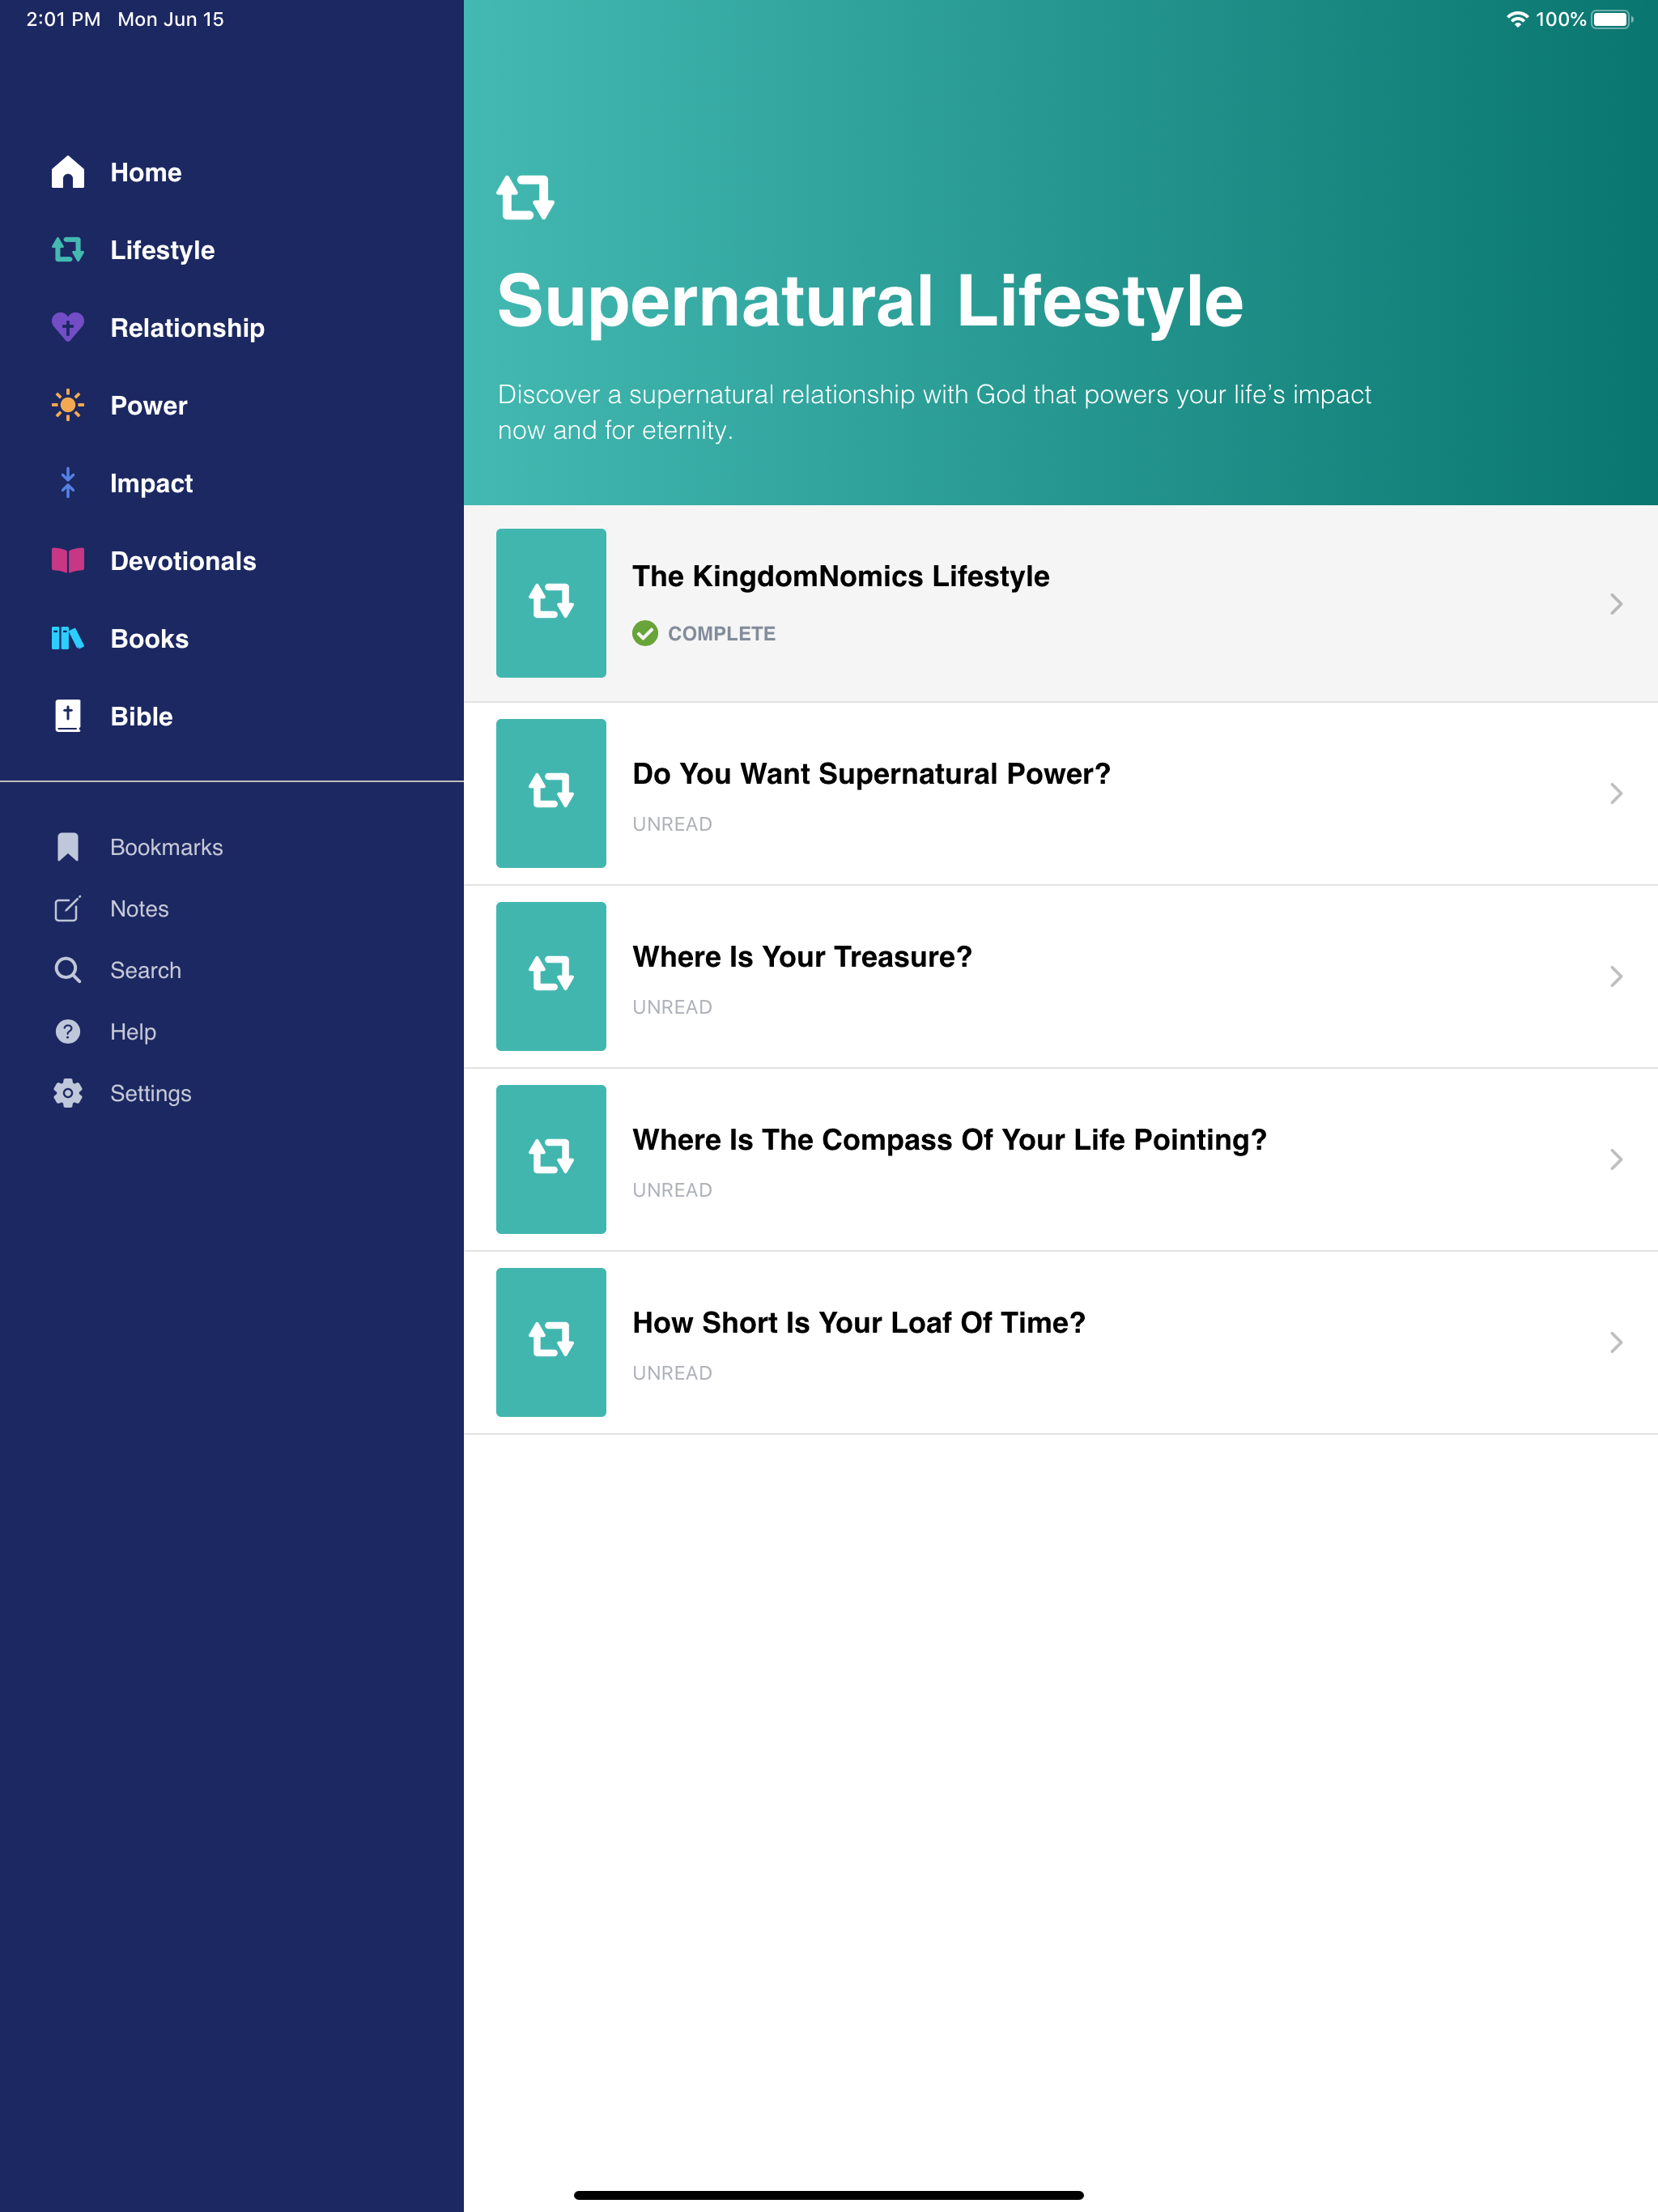The height and width of the screenshot is (2212, 1658).
Task: Tap the 2:01 PM clock
Action: tap(63, 19)
